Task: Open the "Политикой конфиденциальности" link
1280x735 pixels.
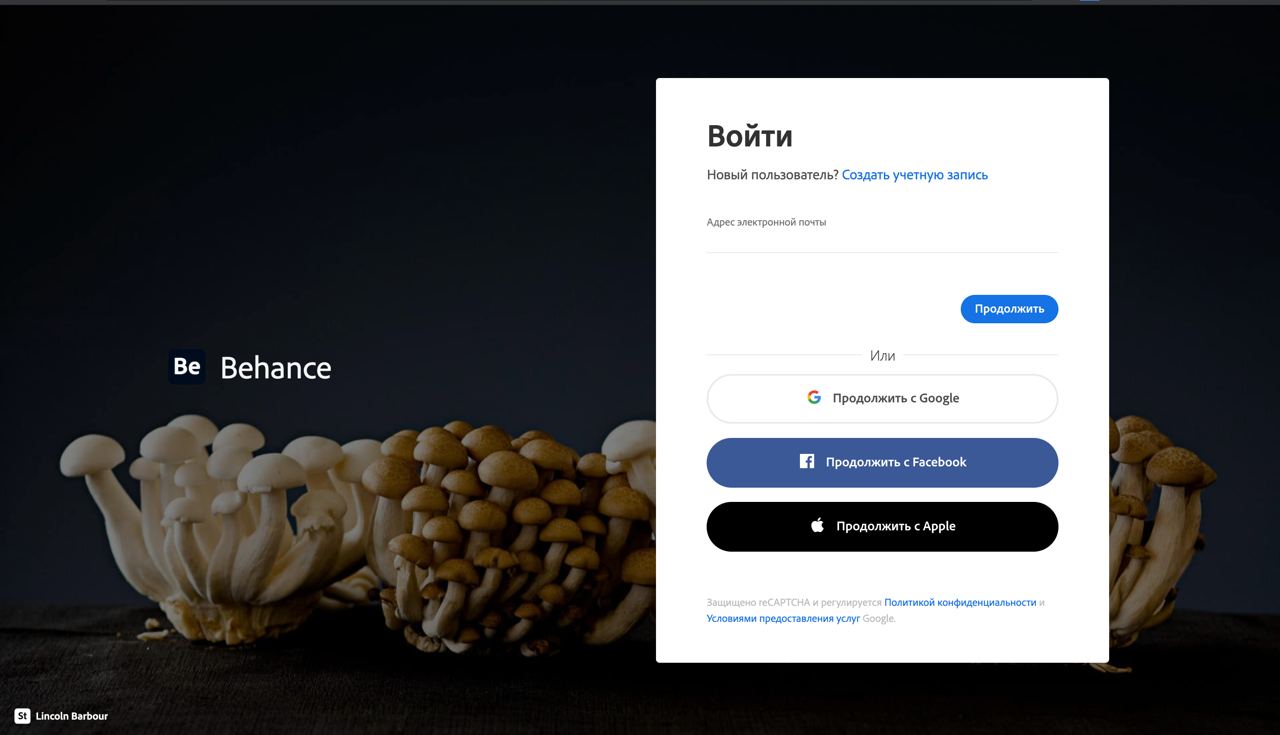Action: click(x=960, y=602)
